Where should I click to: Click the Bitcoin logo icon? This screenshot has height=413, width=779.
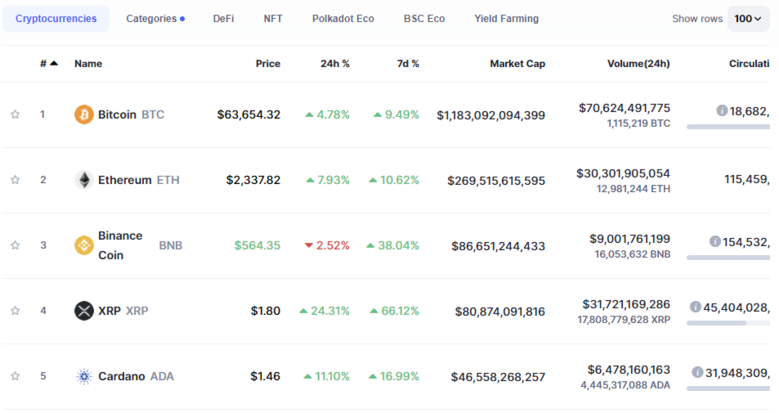[84, 114]
